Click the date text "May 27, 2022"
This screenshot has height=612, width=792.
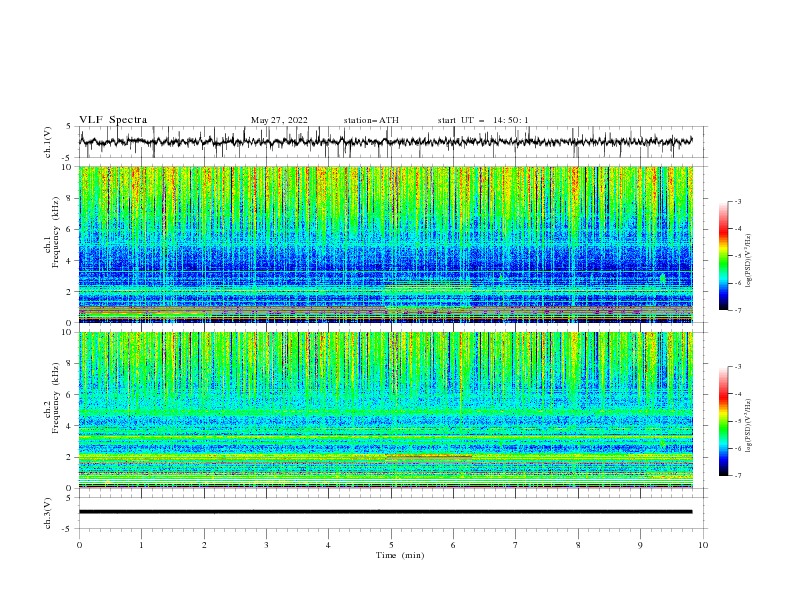coord(279,120)
